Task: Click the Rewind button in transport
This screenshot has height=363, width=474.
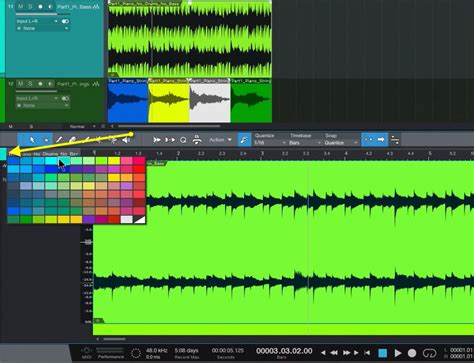Action: click(334, 353)
